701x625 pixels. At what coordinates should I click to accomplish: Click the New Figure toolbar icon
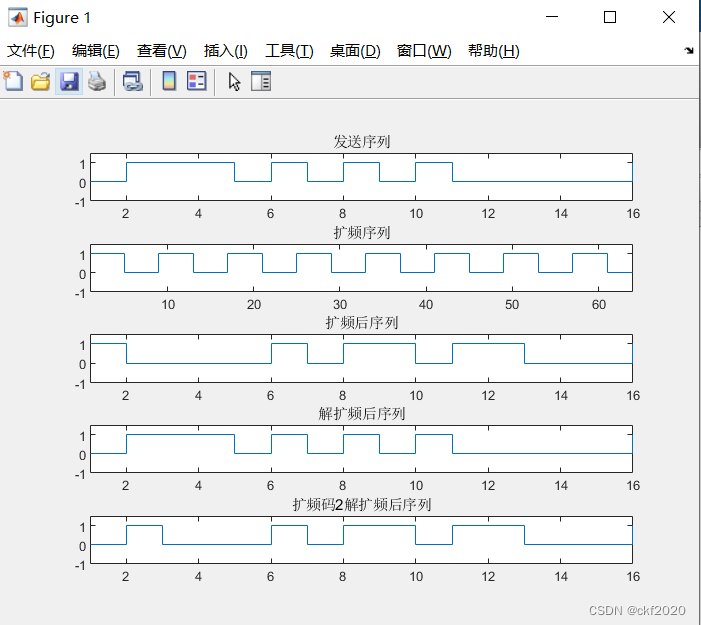pyautogui.click(x=13, y=81)
